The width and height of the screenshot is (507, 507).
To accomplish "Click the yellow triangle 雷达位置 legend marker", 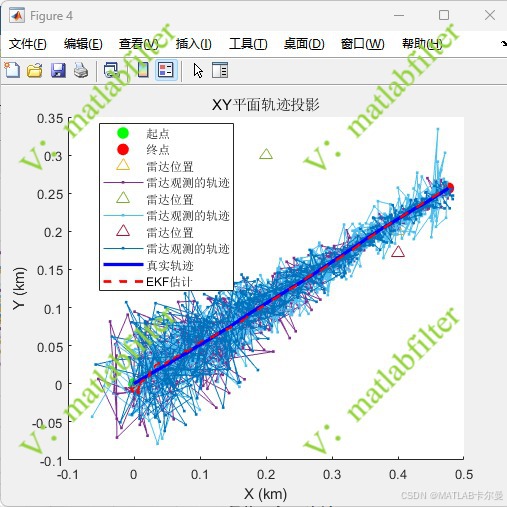I will click(x=123, y=165).
